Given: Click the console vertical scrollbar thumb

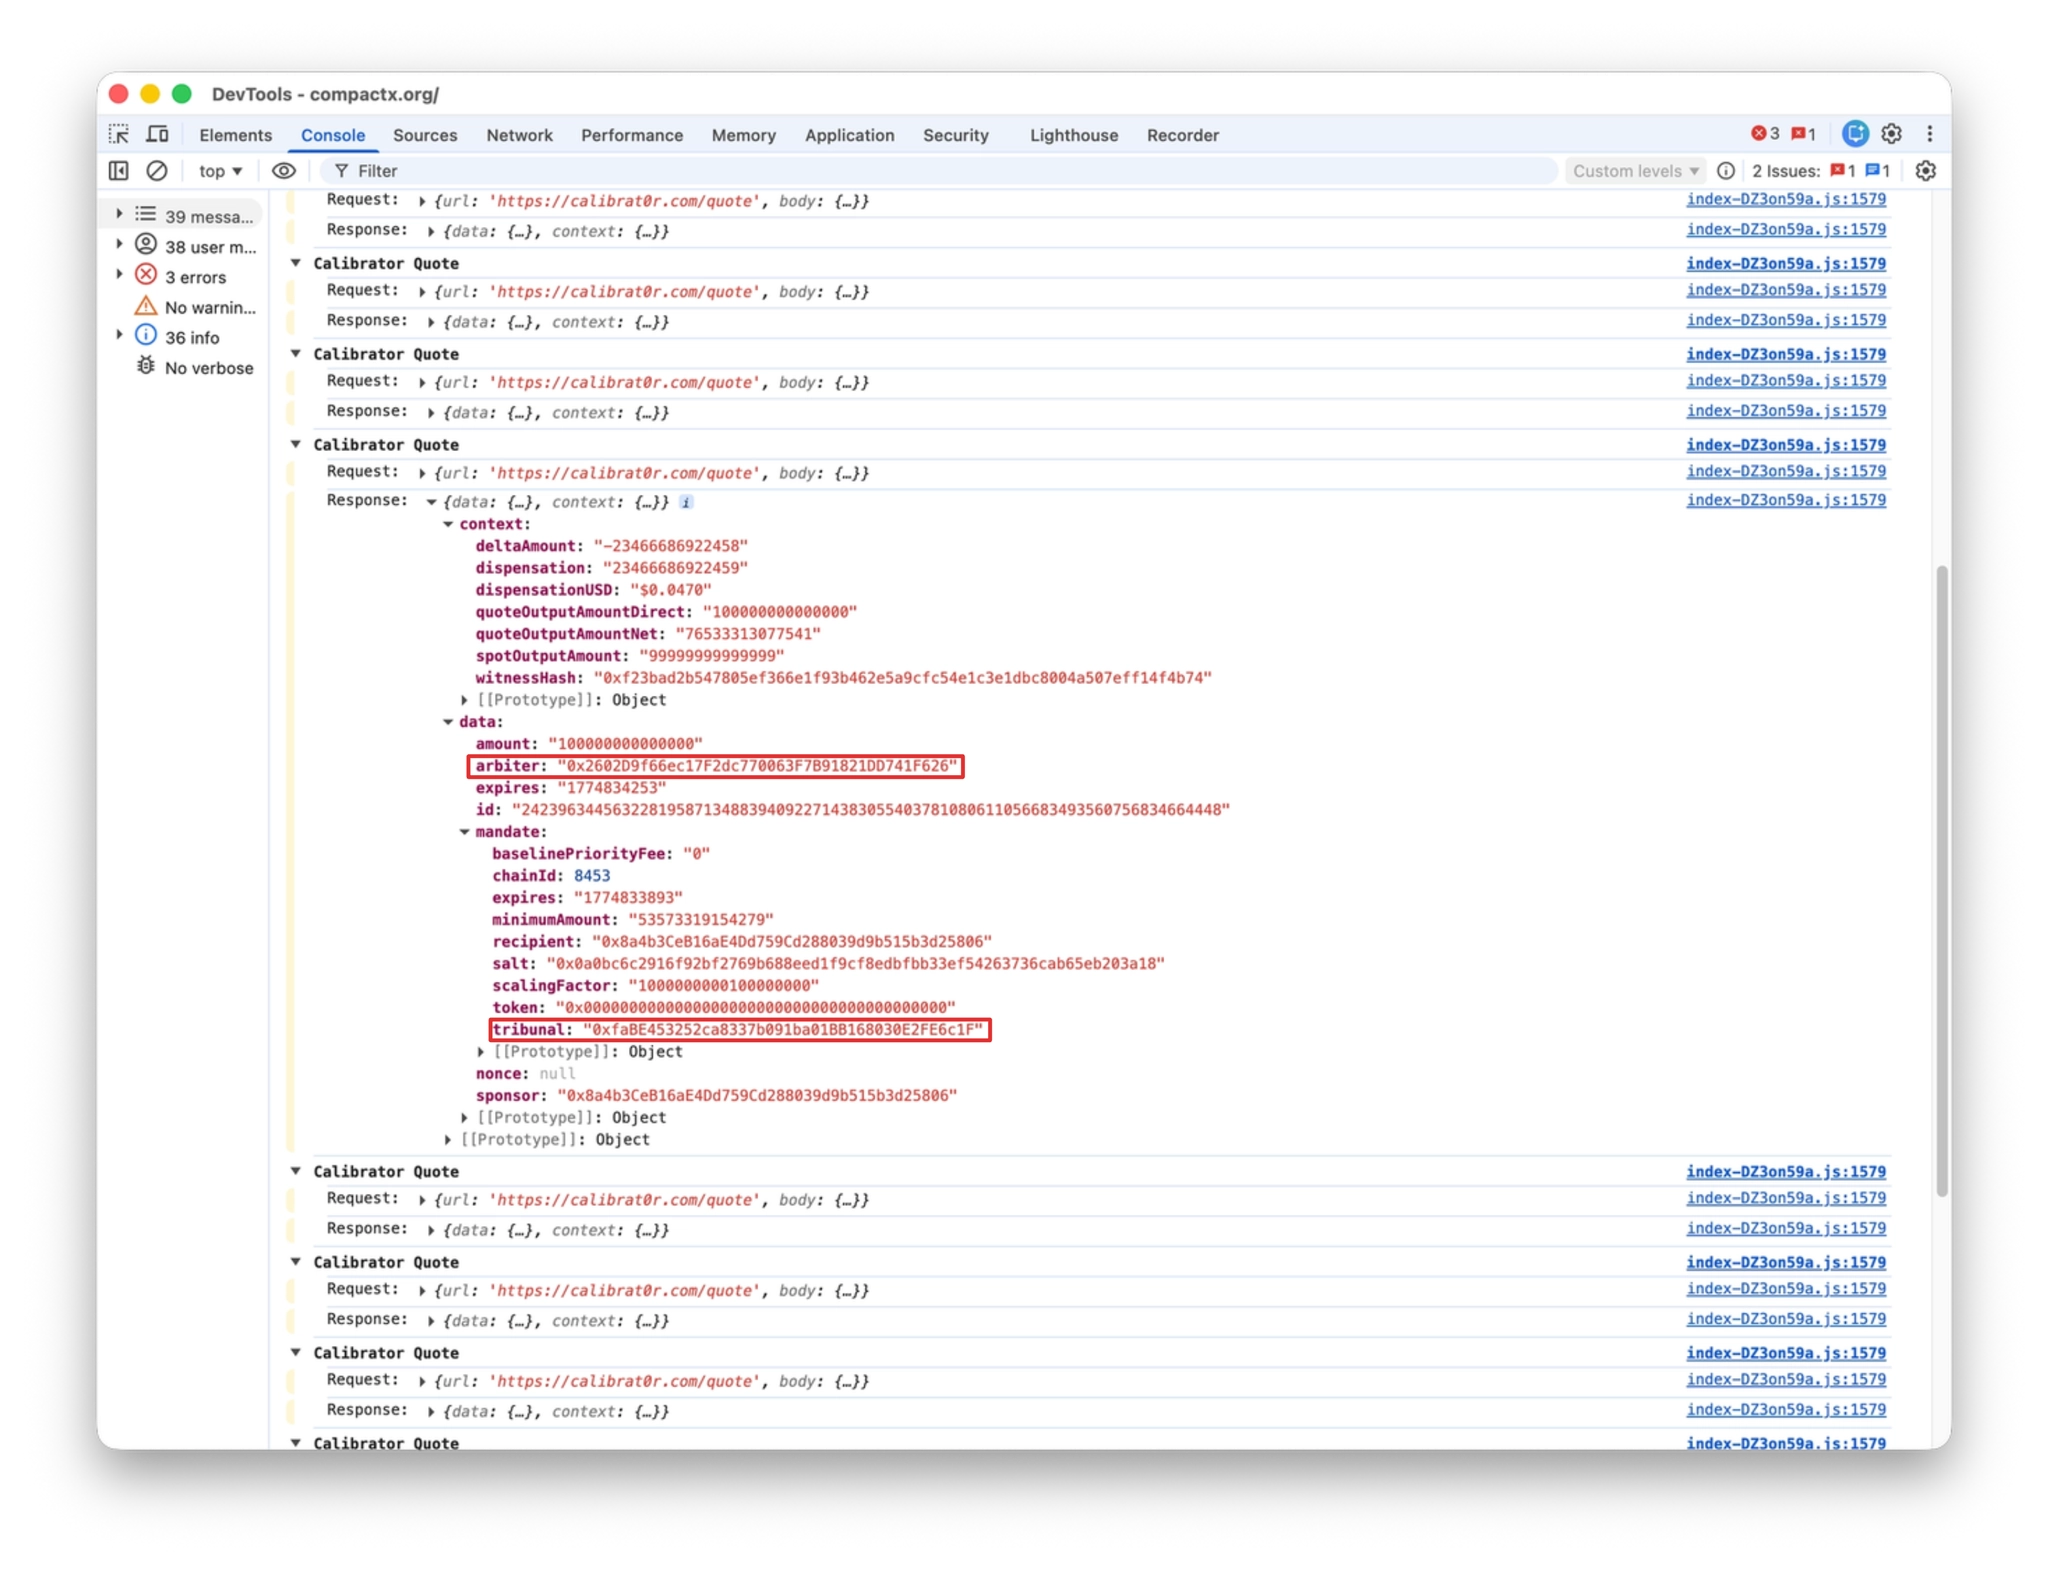Looking at the screenshot, I should click(1941, 880).
